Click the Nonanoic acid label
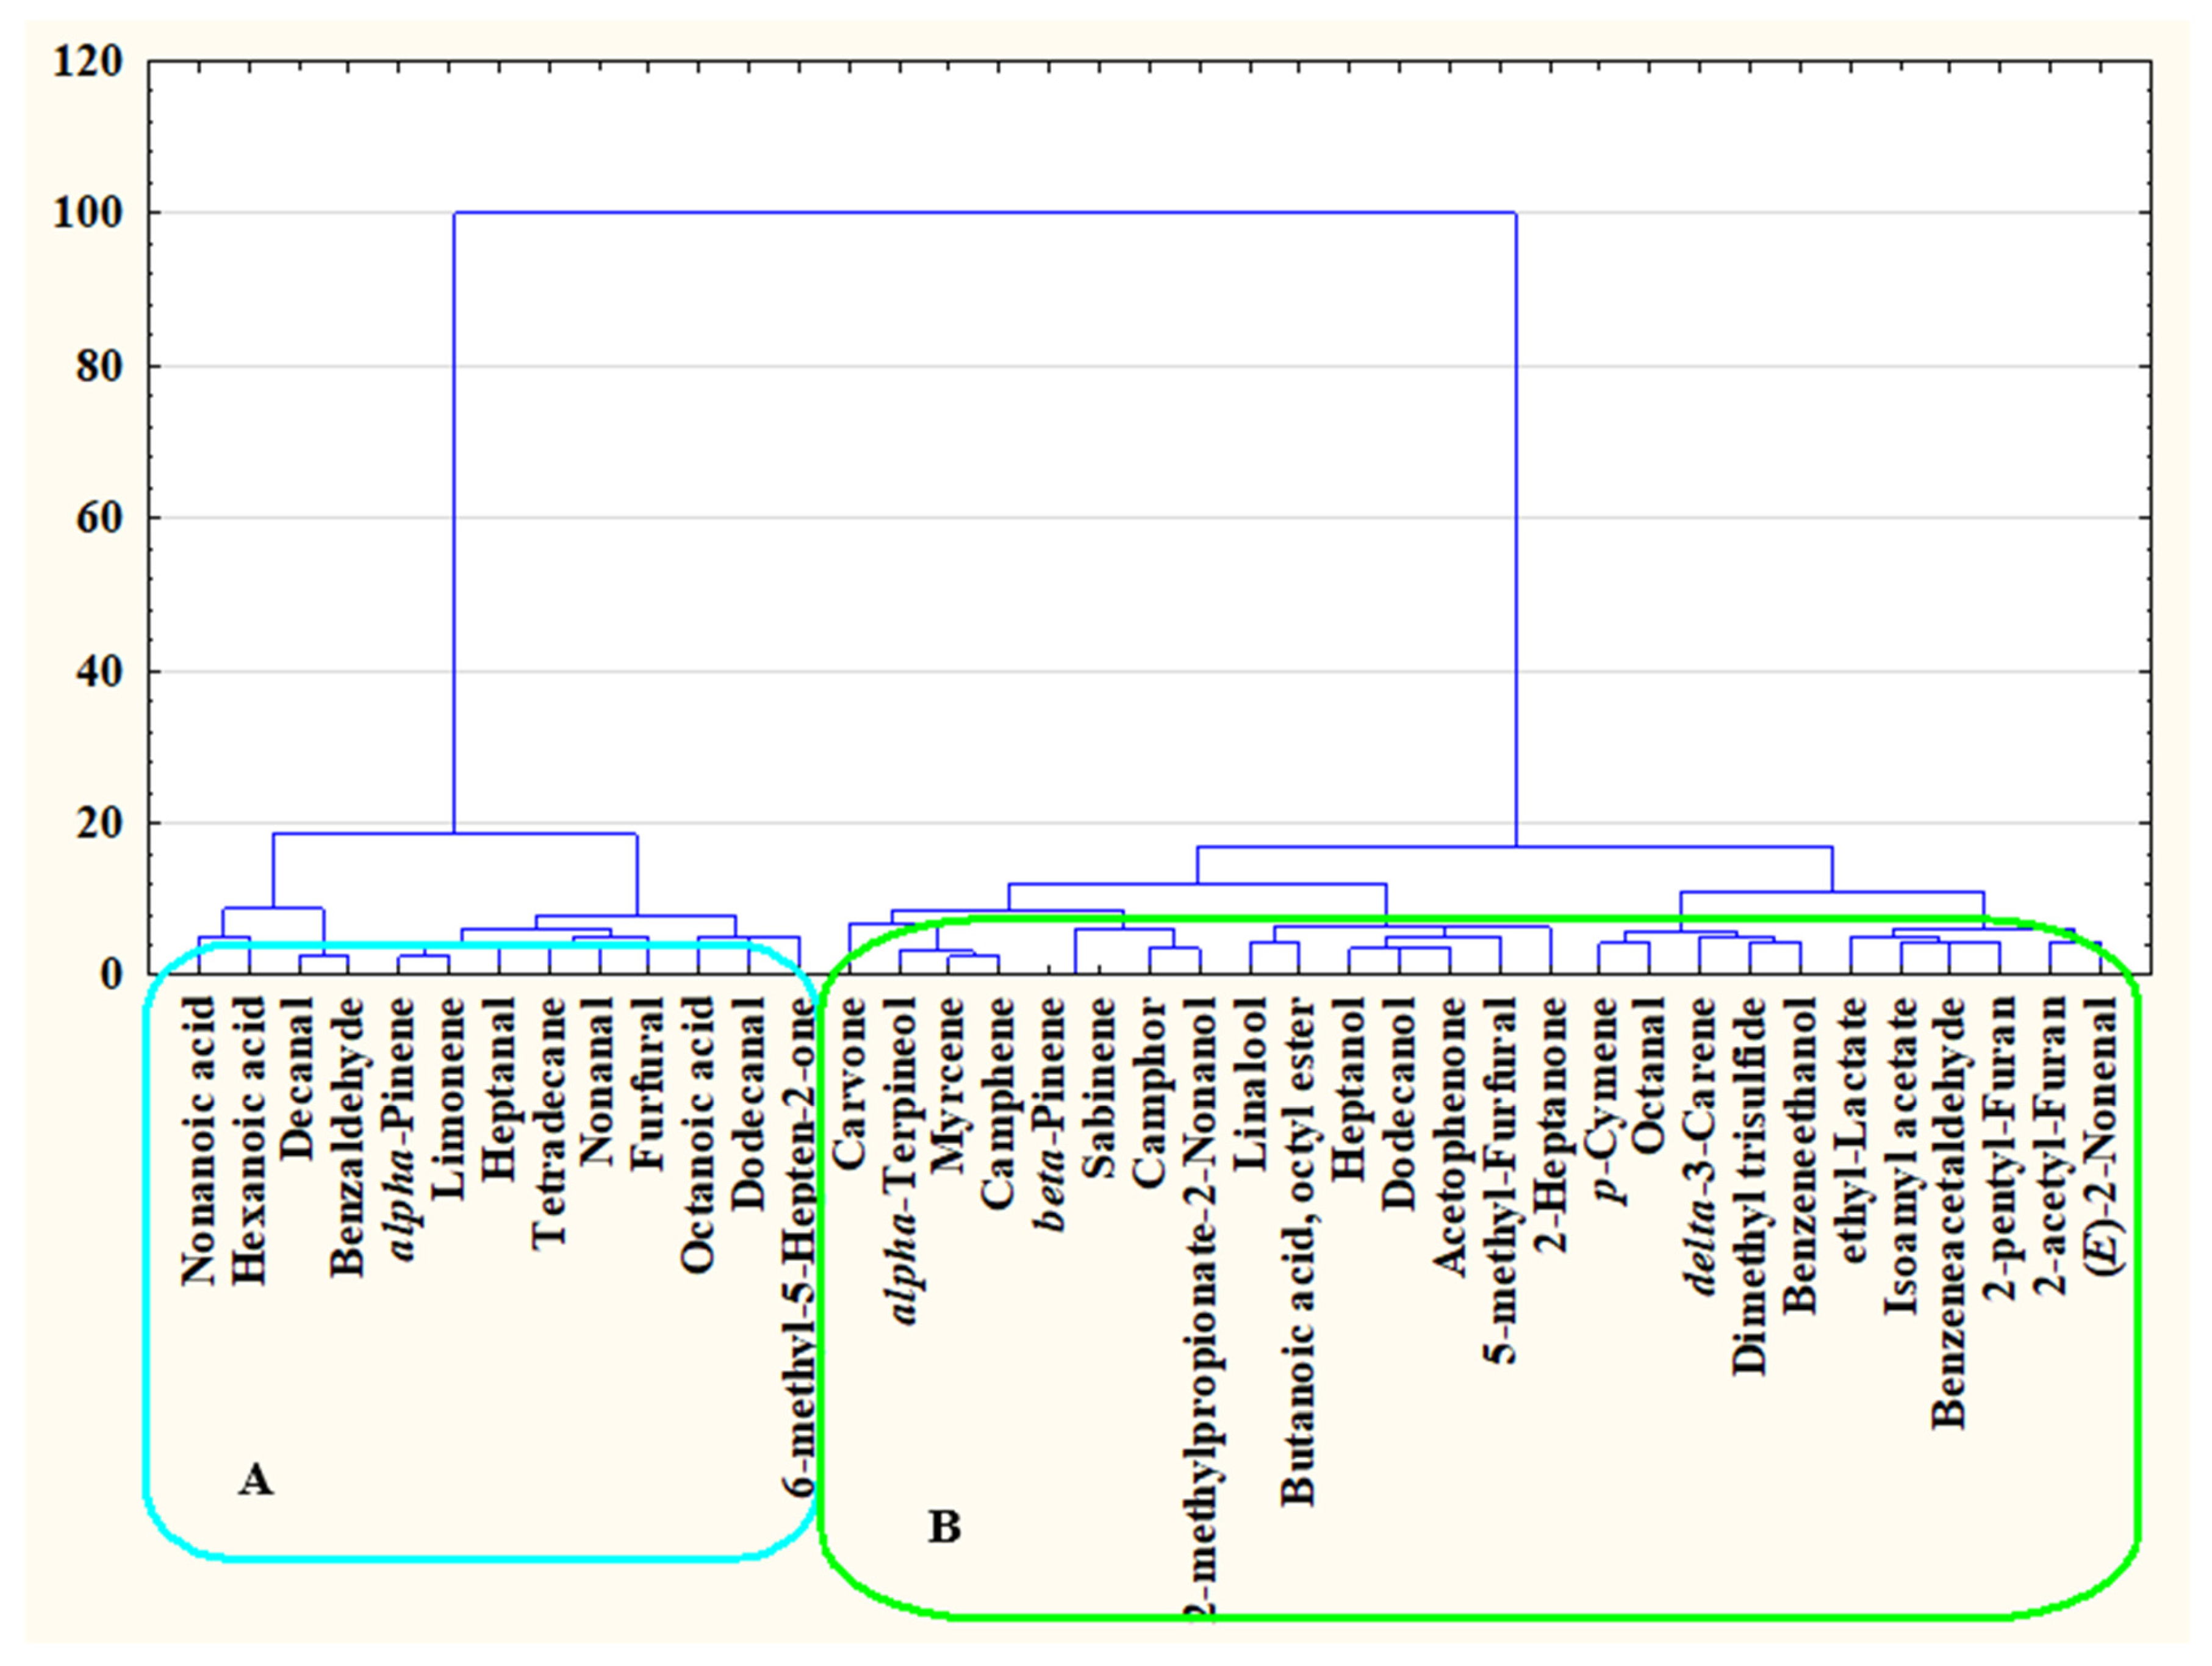Screen dimensions: 2212x1666 pos(199,1141)
